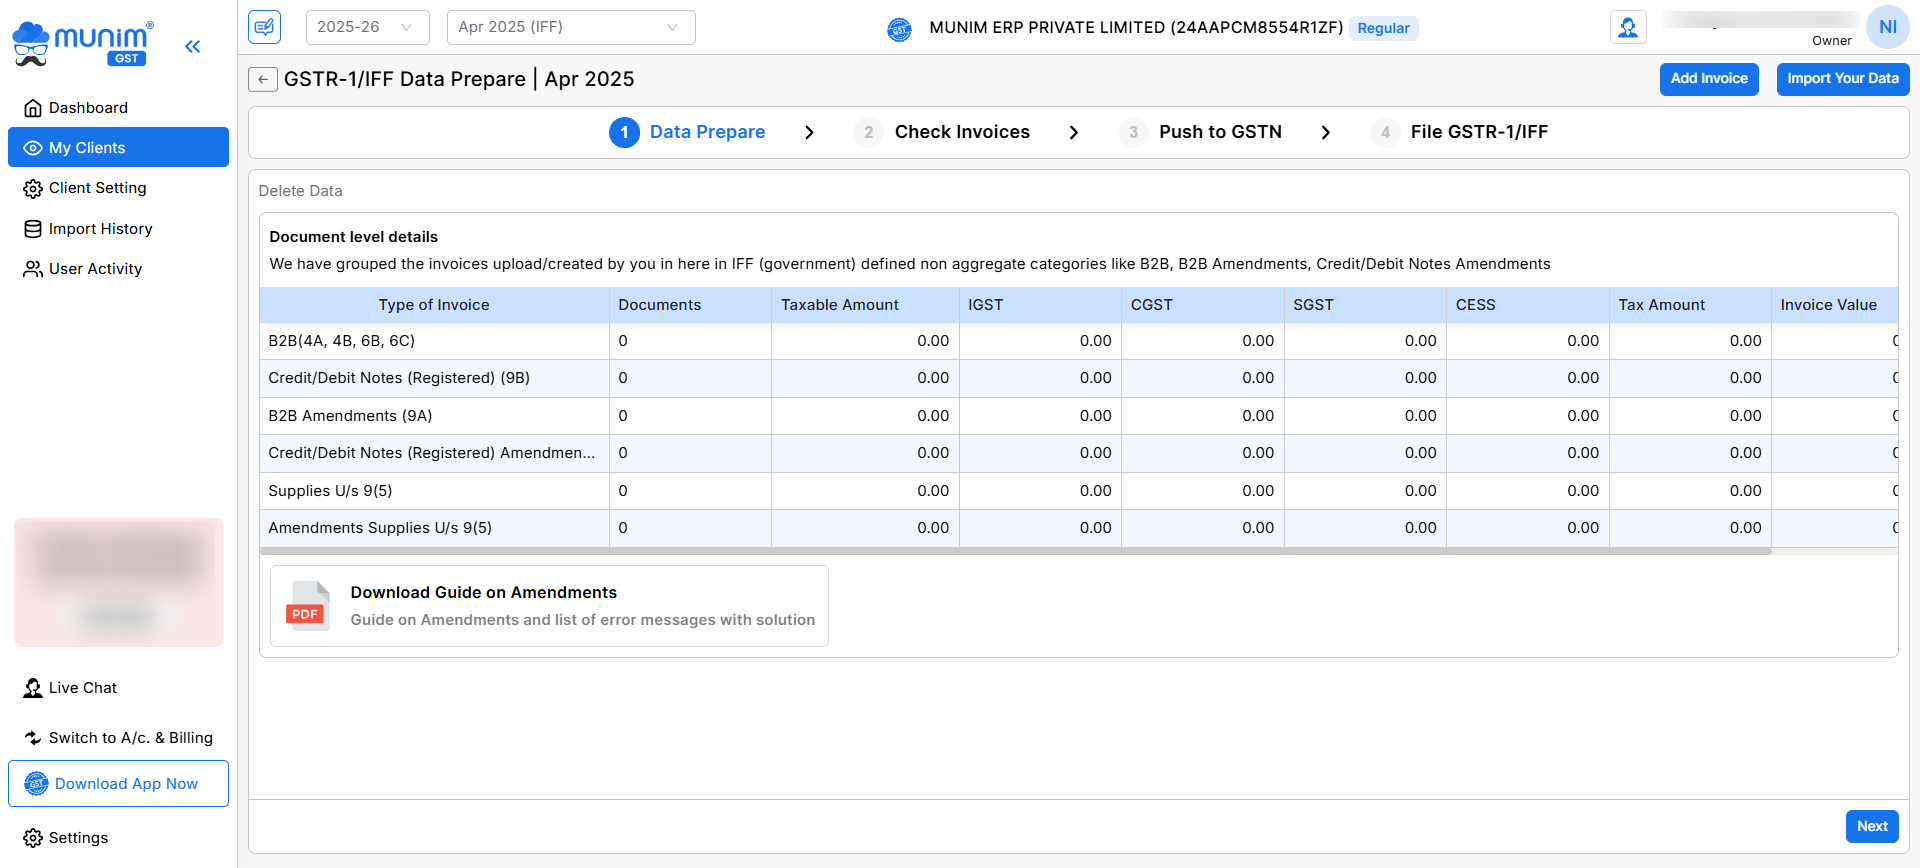Click the Add Invoice button
Screen dimensions: 1920x868
click(1708, 79)
